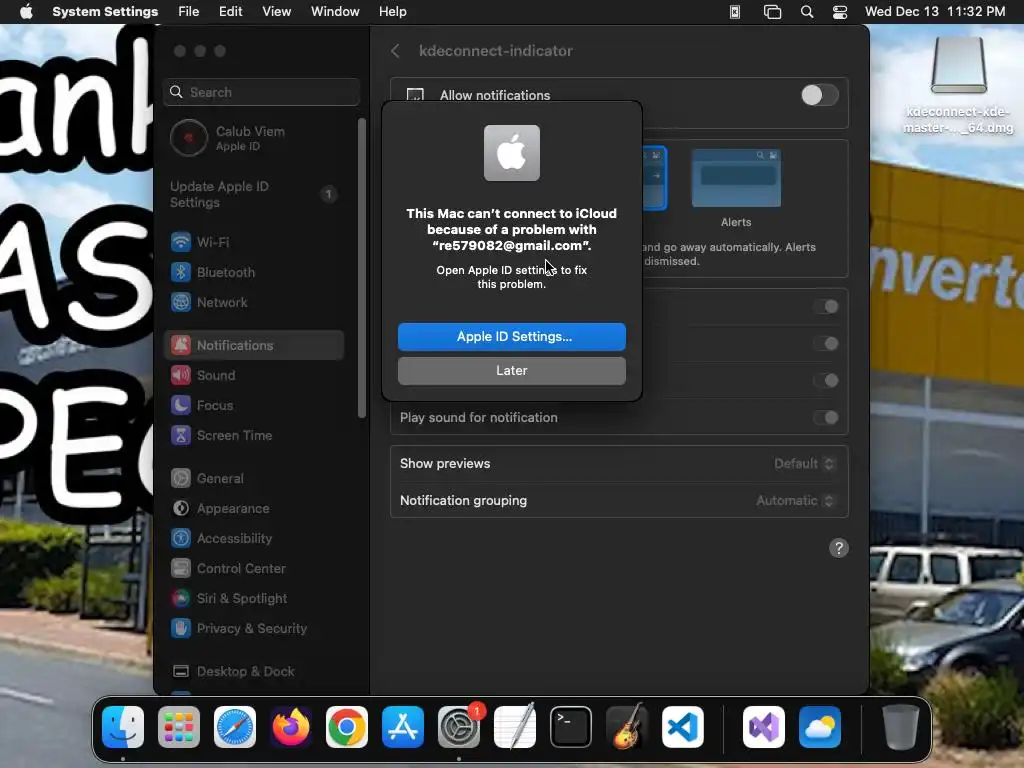Image resolution: width=1024 pixels, height=768 pixels.
Task: Open Notification grouping Automatic dropdown
Action: tap(795, 501)
